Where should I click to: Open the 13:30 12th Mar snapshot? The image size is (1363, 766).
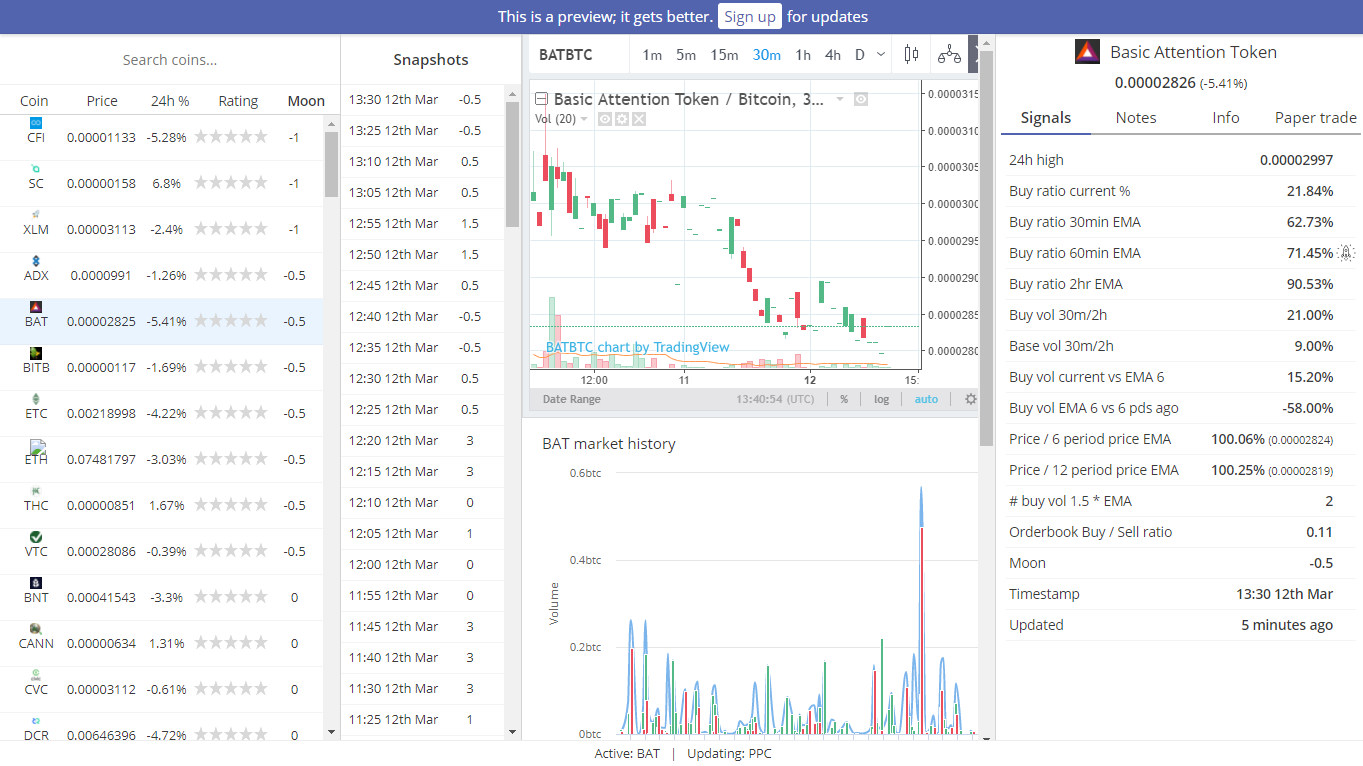tap(422, 99)
